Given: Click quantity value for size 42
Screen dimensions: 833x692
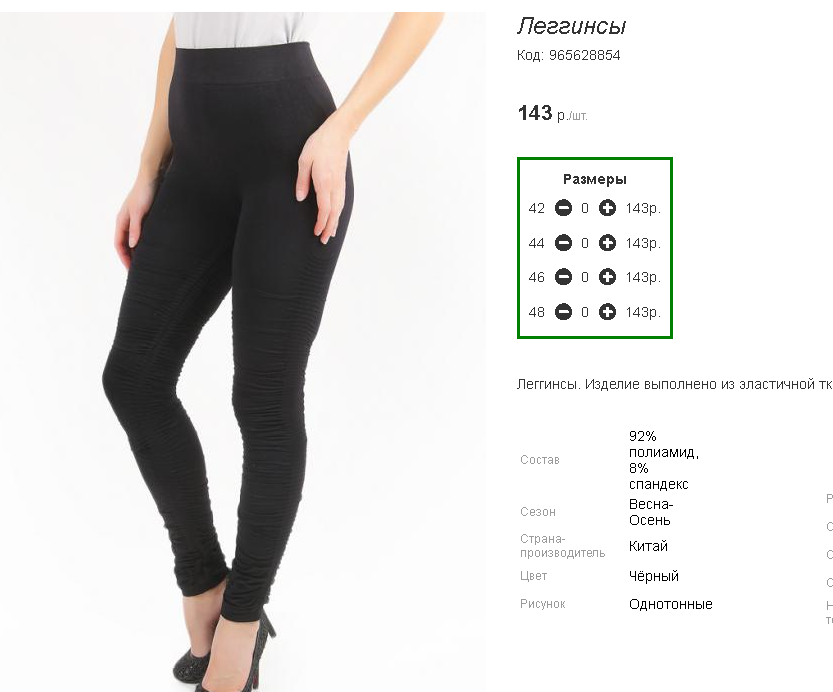Looking at the screenshot, I should (x=585, y=208).
